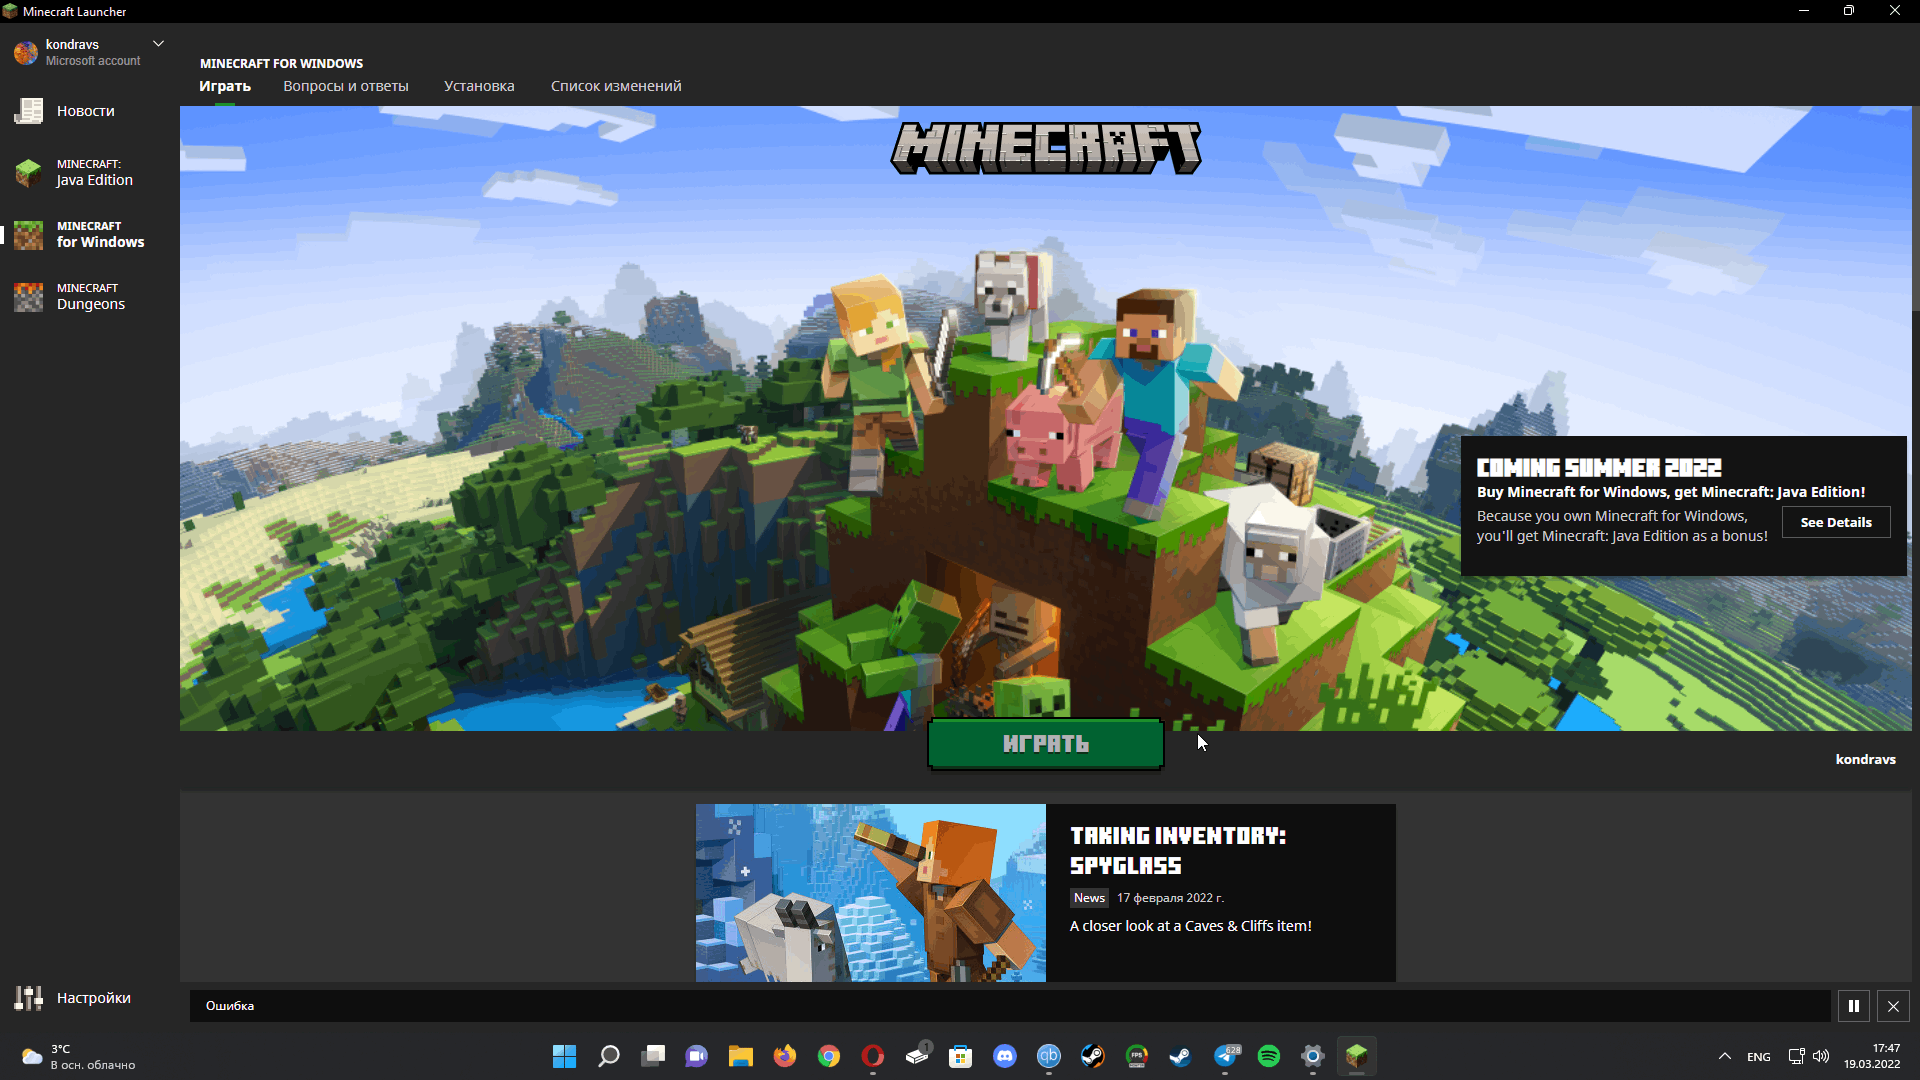Launch Firefox from the taskbar

click(x=785, y=1056)
